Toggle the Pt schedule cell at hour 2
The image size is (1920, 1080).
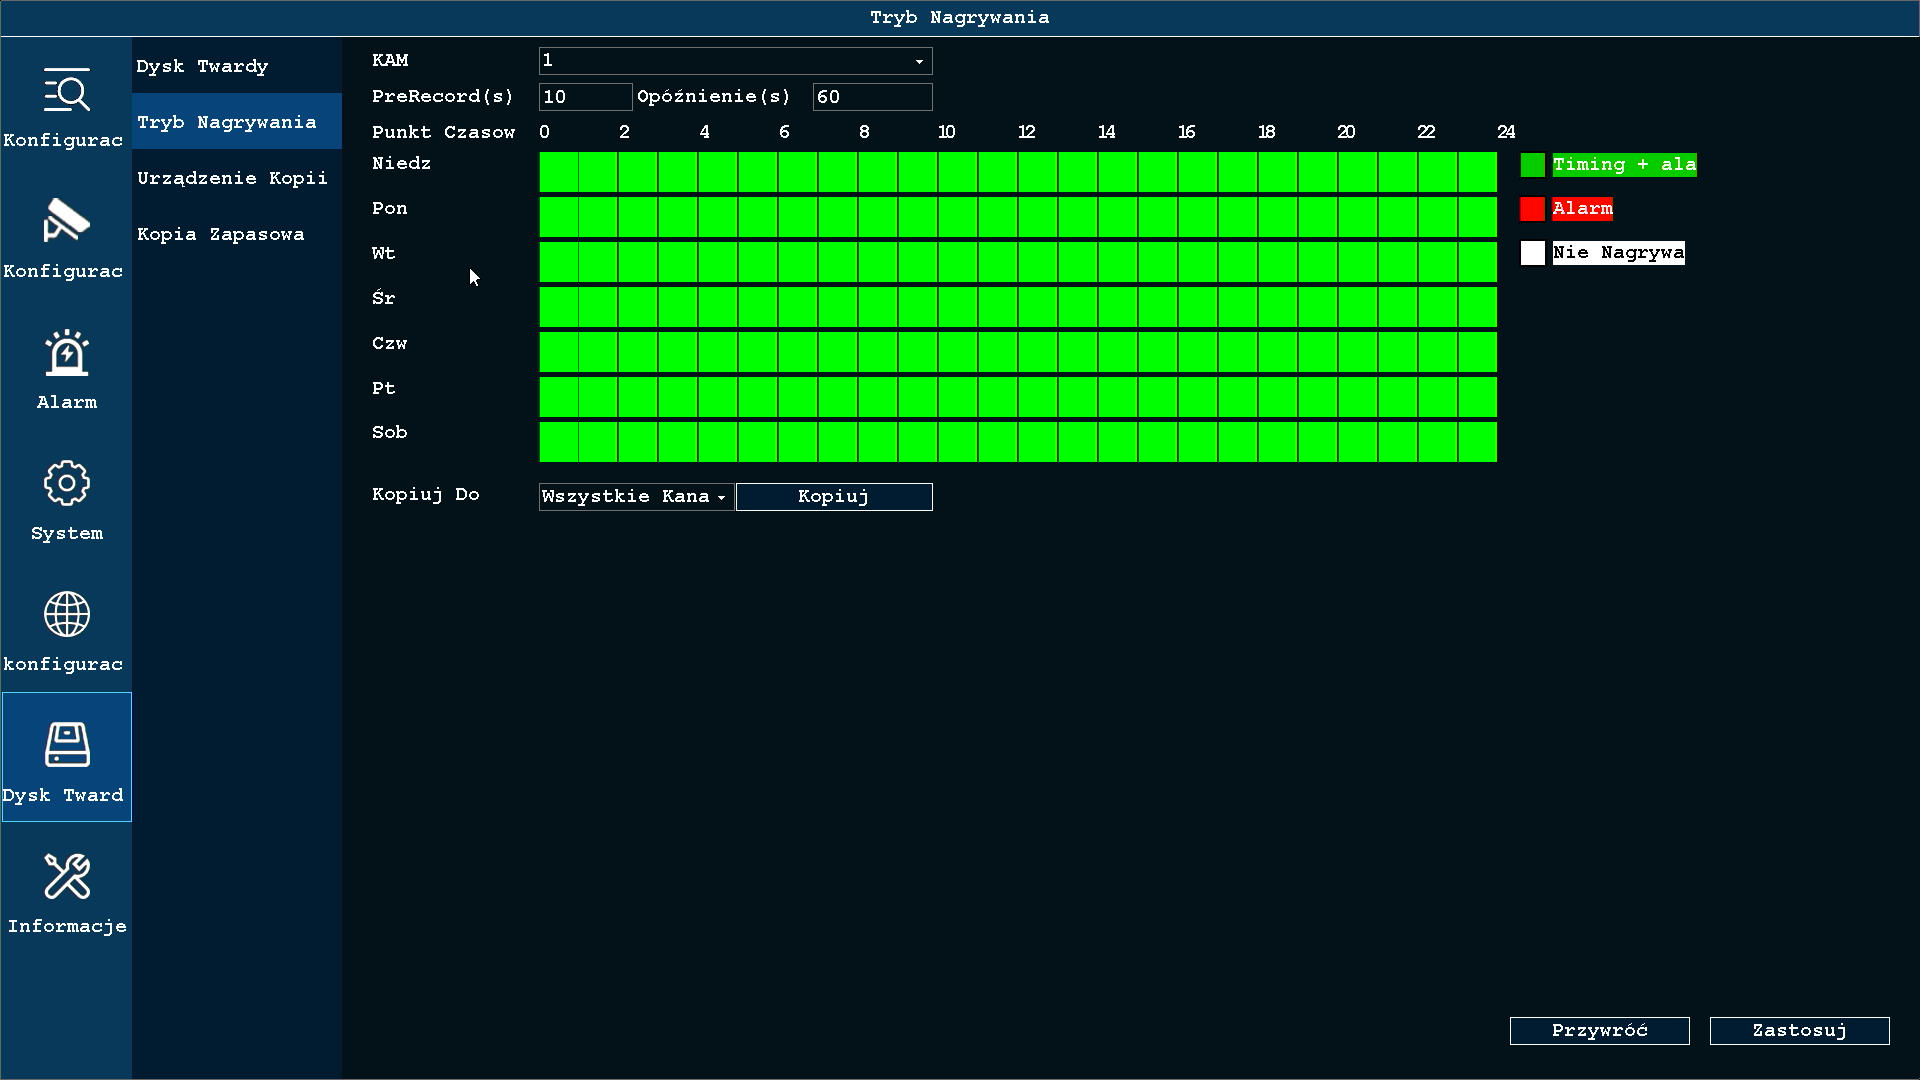pos(638,397)
